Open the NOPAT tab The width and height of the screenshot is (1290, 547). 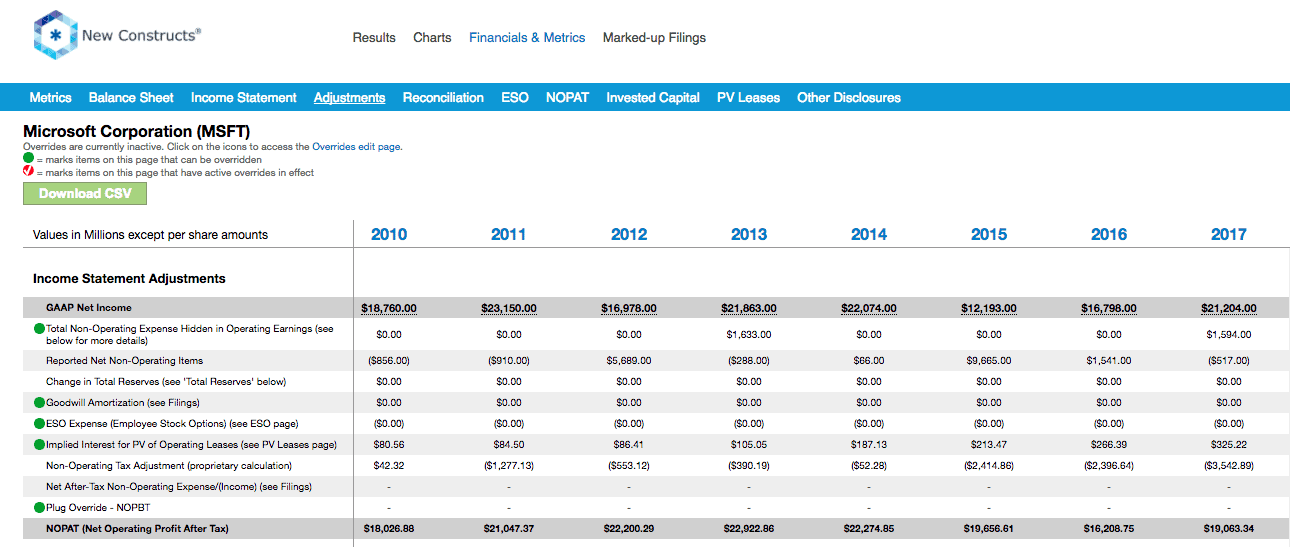pos(567,97)
